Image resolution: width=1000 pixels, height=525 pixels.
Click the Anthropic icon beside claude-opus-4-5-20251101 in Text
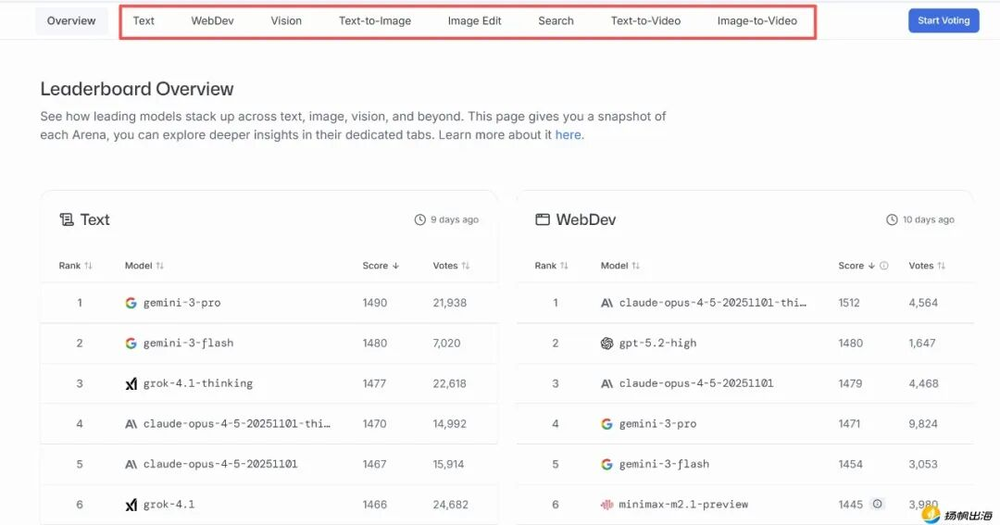131,464
